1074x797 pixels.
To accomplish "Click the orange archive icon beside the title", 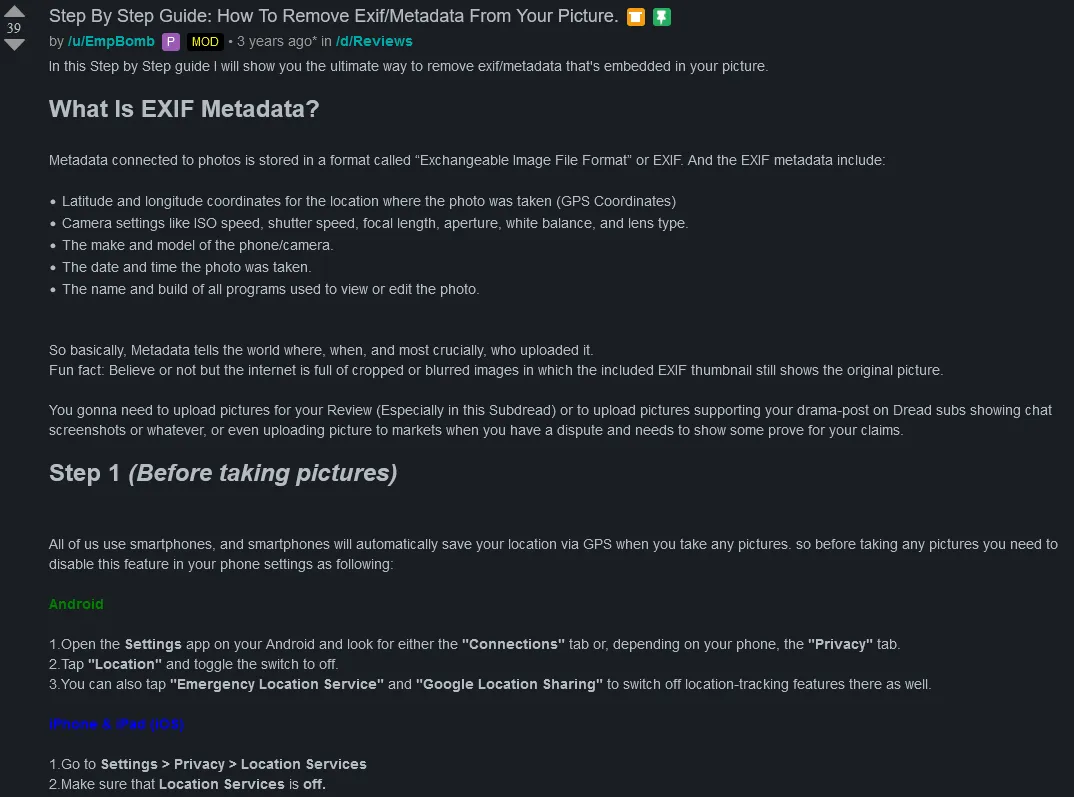I will click(635, 17).
